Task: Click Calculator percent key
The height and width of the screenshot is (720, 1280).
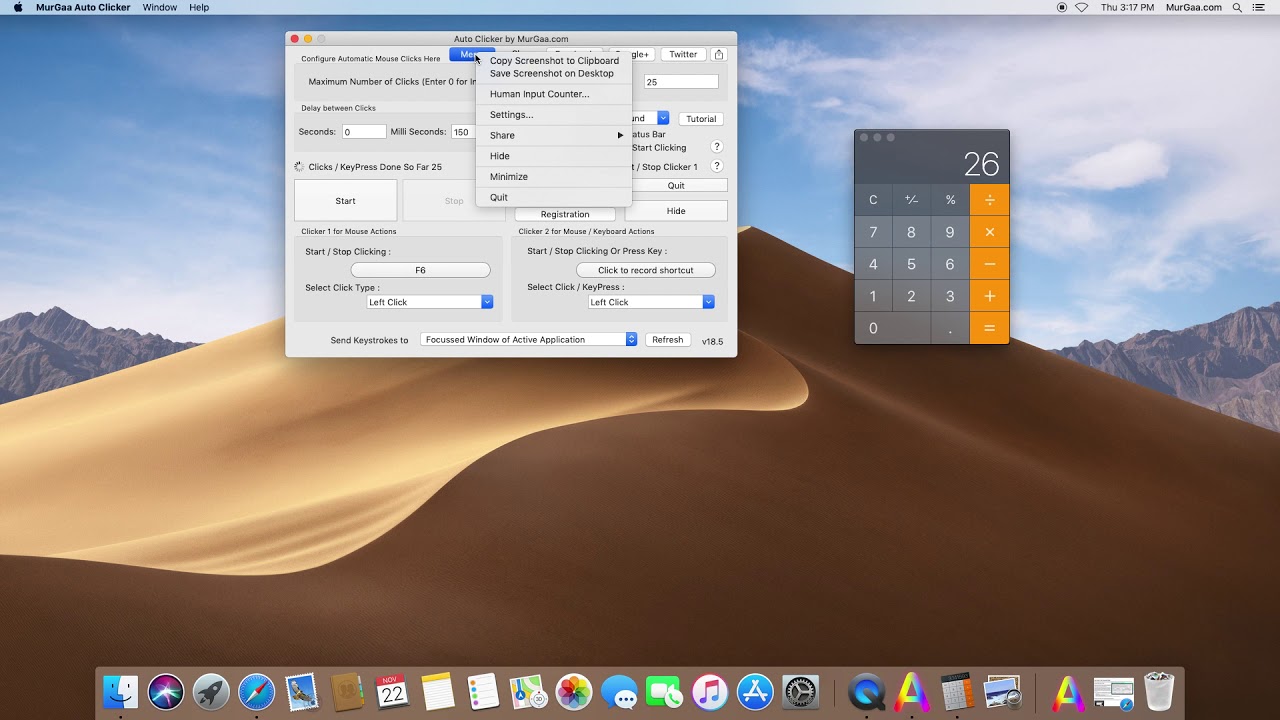Action: (x=950, y=200)
